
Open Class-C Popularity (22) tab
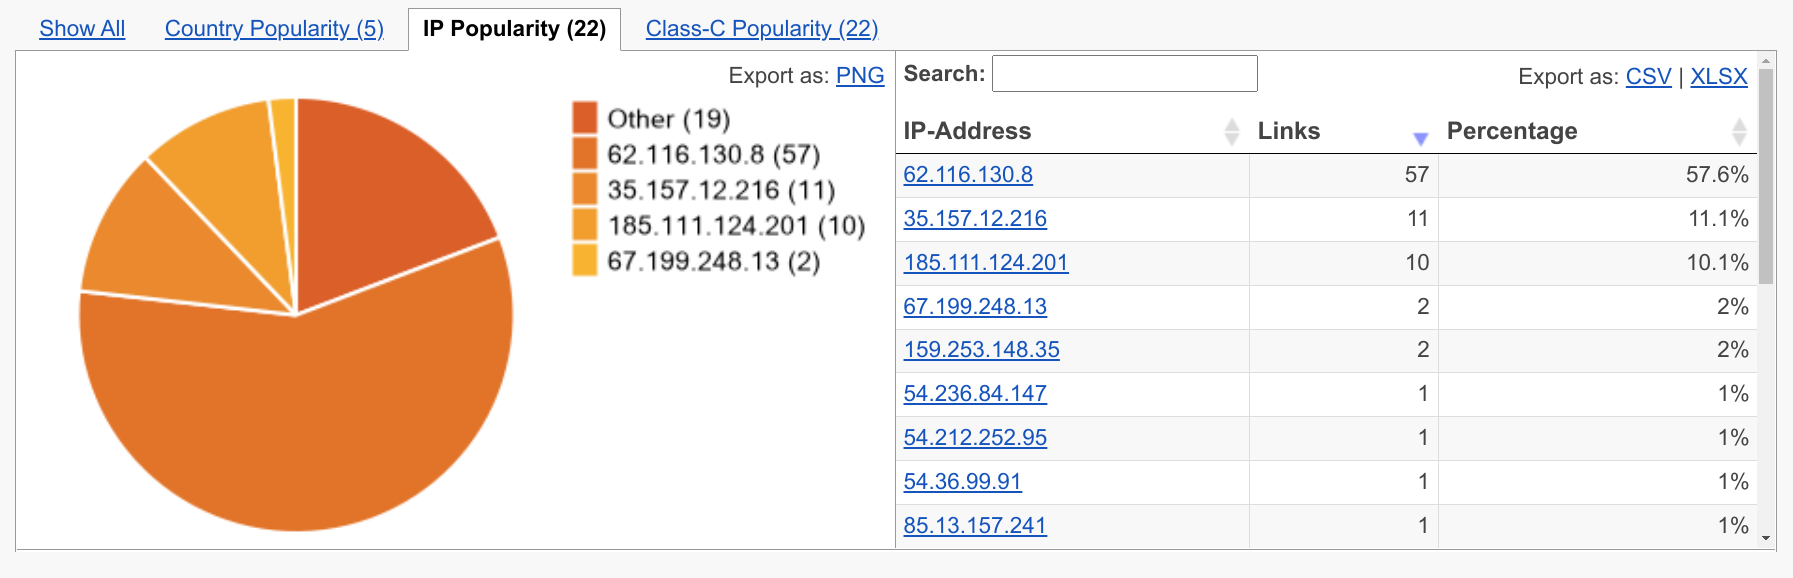tap(762, 28)
